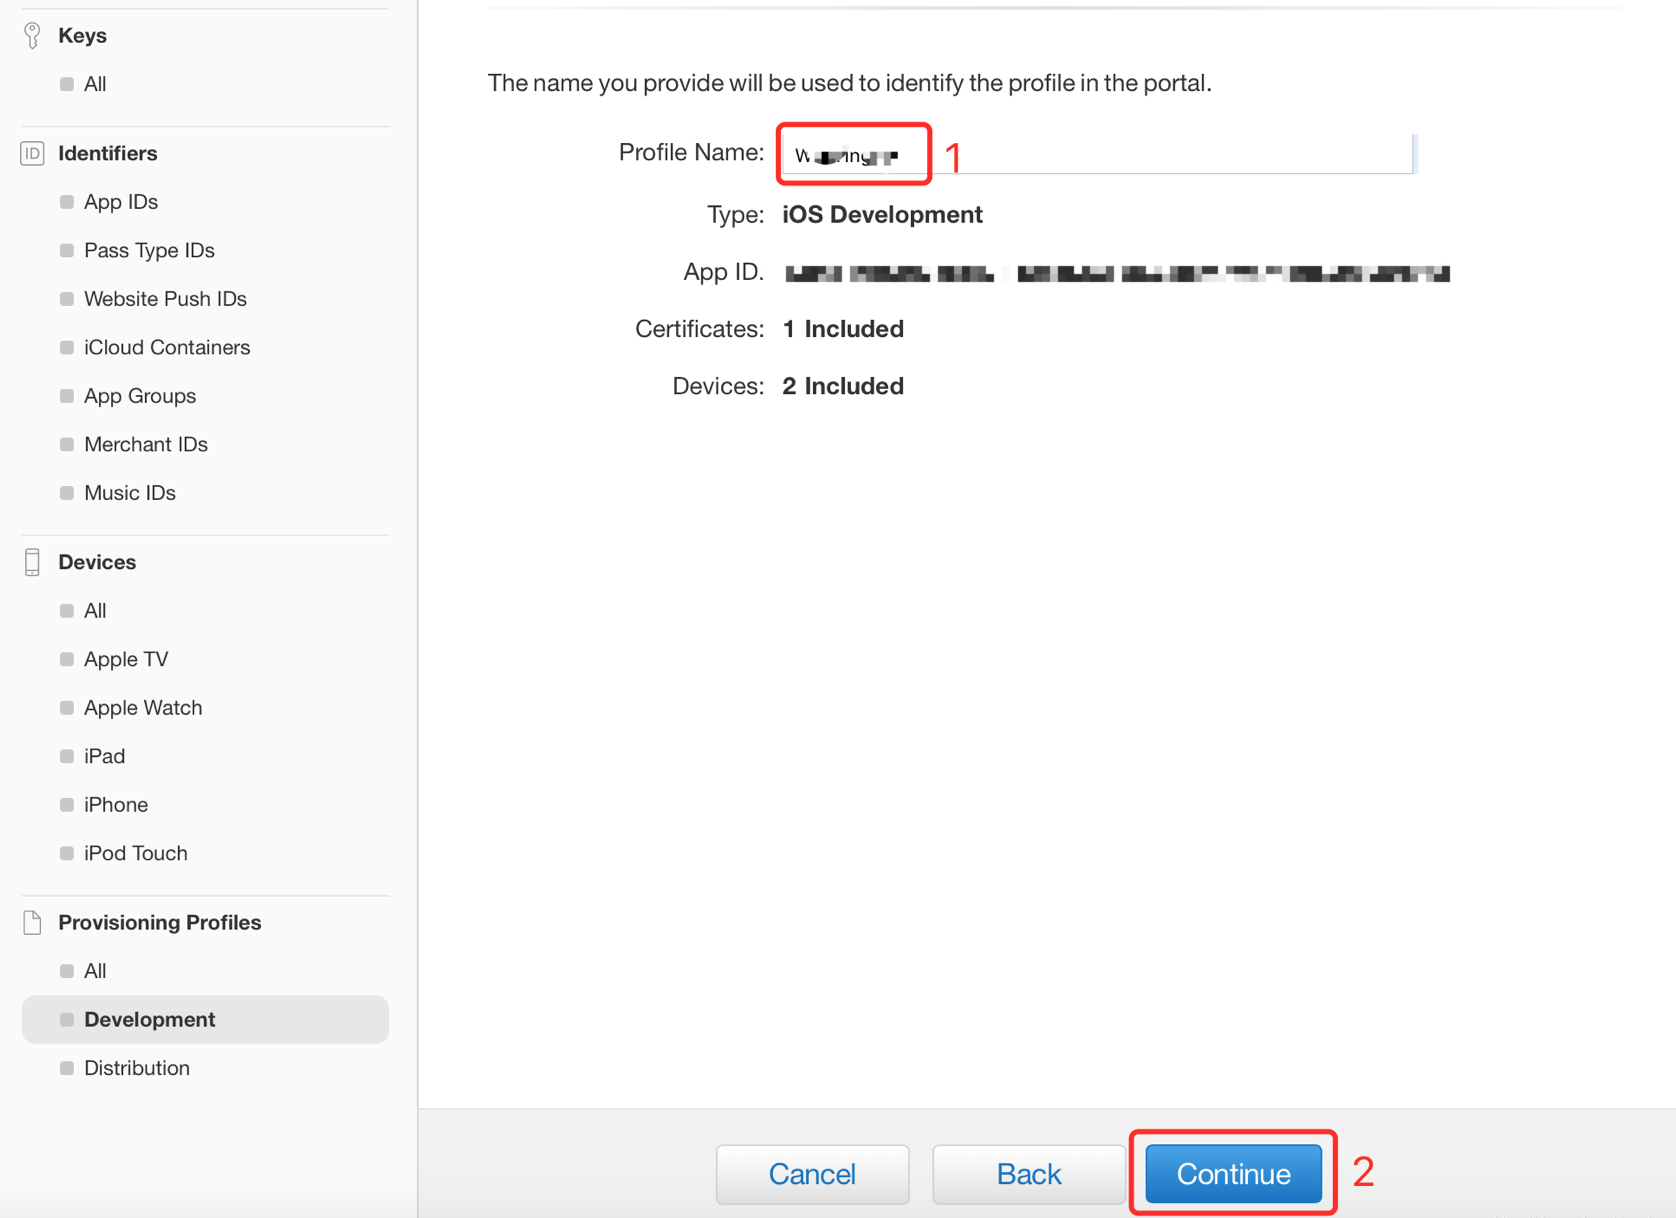Open Merchant IDs list
This screenshot has height=1218, width=1676.
click(146, 444)
